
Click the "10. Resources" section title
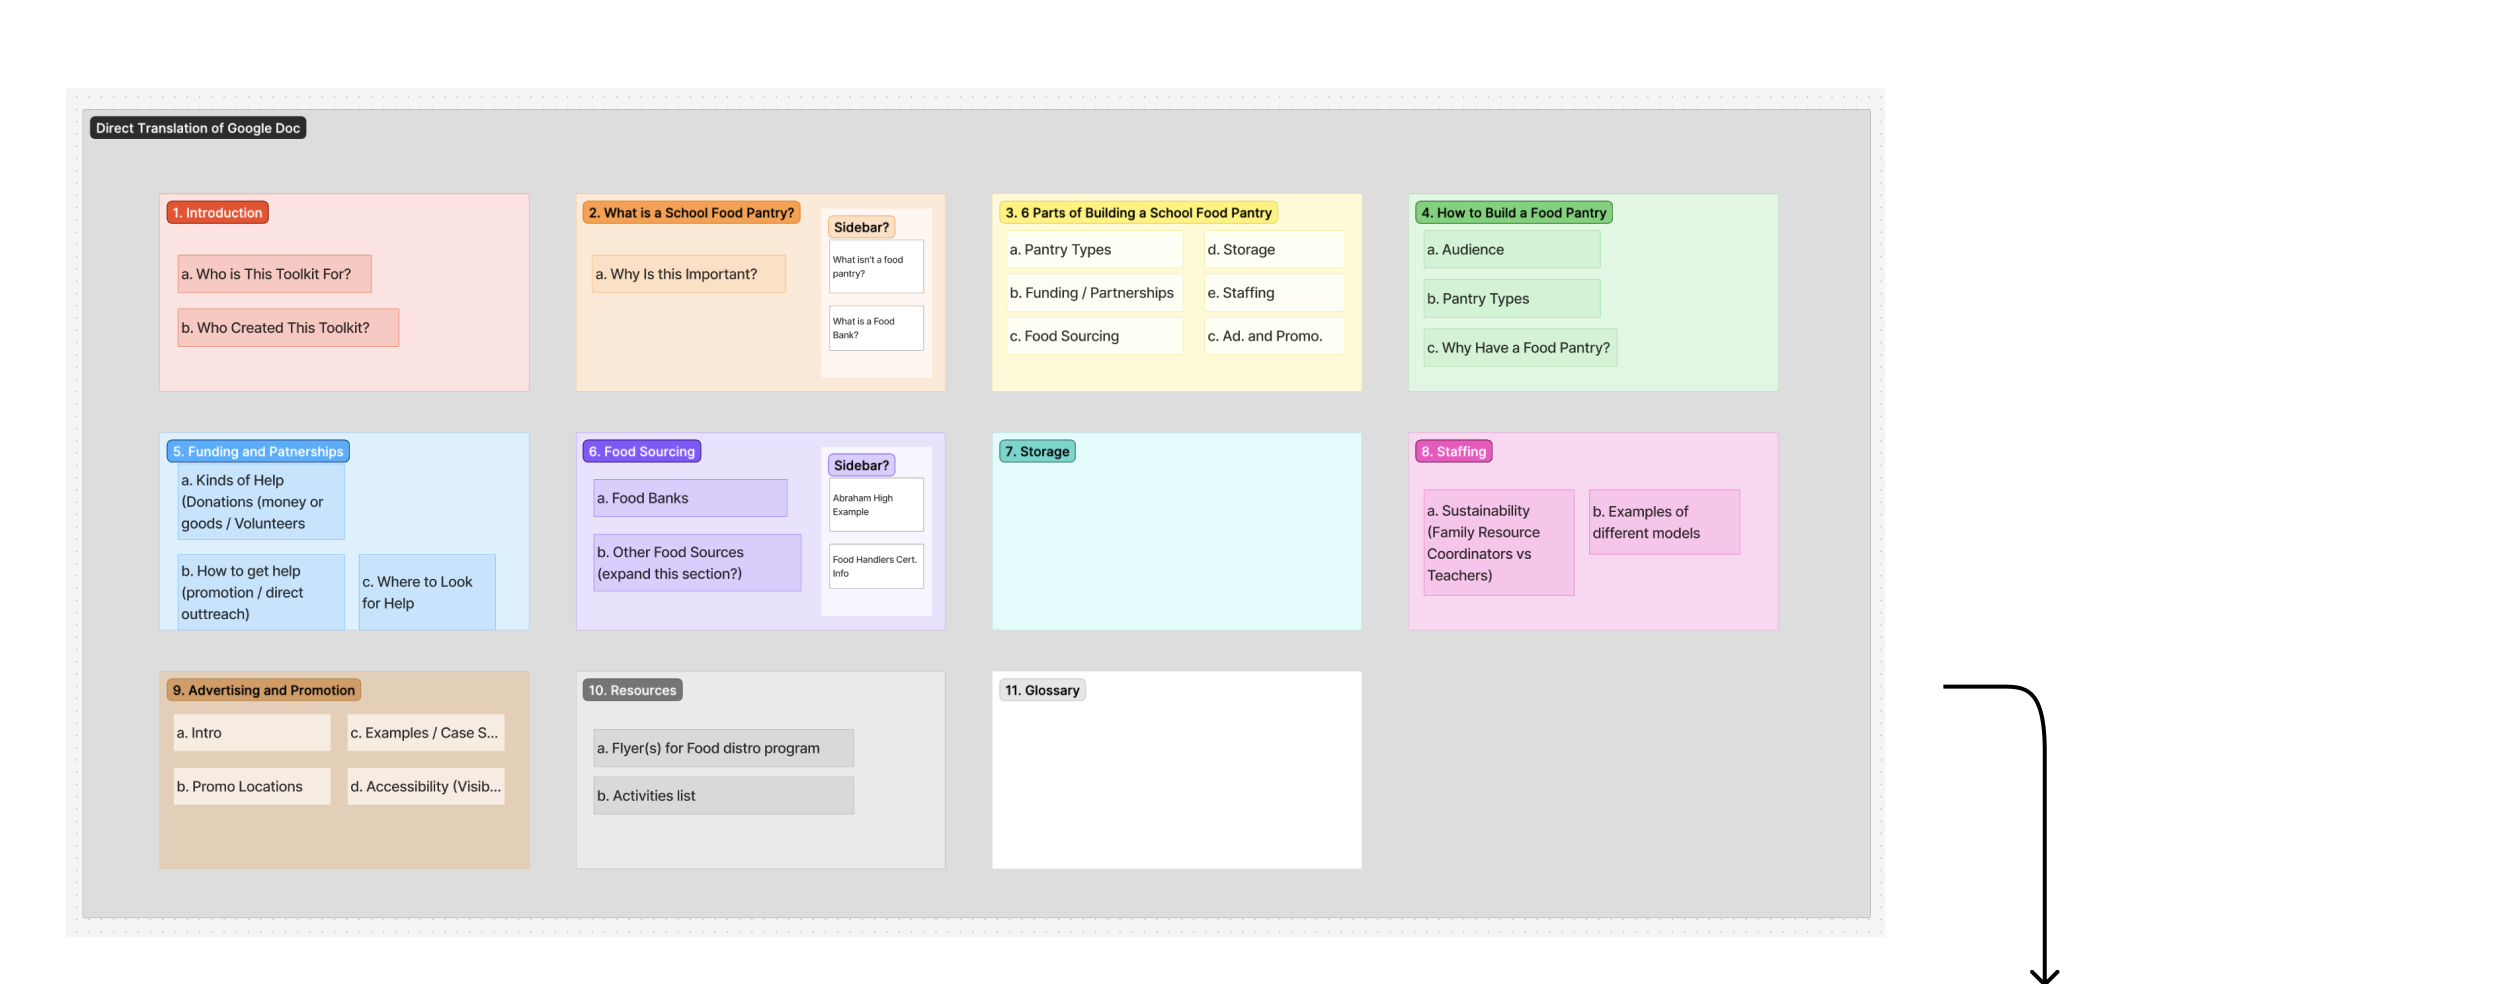[632, 690]
